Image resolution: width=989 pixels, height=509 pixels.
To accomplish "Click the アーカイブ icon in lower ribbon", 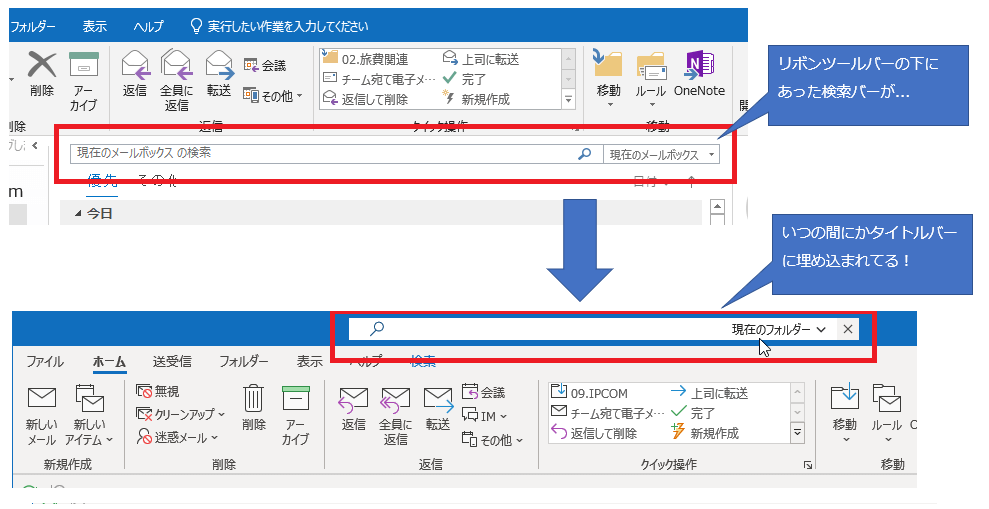I will tap(295, 400).
